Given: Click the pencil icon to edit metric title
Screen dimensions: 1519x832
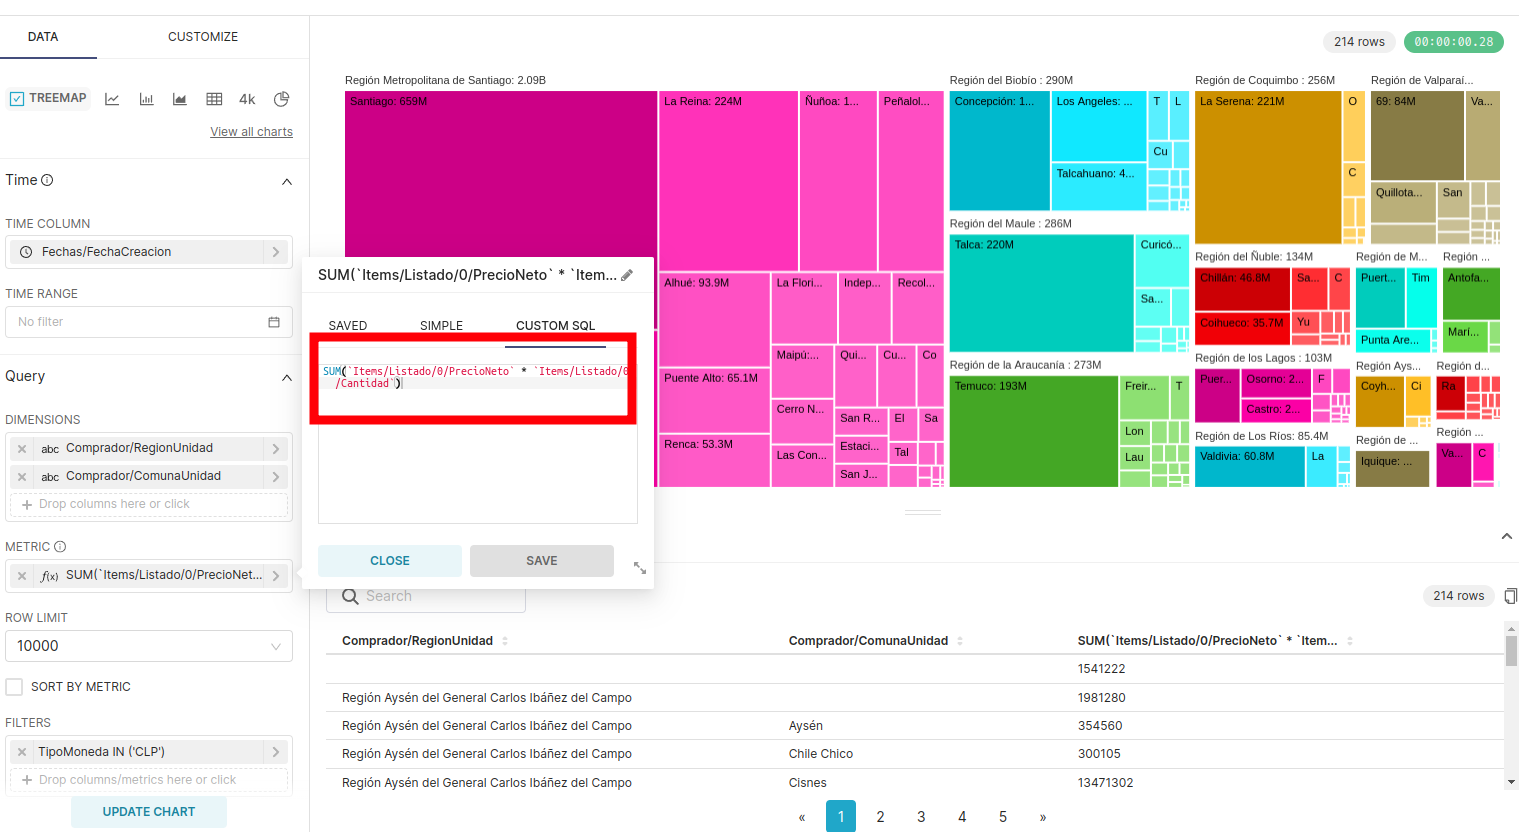Looking at the screenshot, I should click(627, 275).
